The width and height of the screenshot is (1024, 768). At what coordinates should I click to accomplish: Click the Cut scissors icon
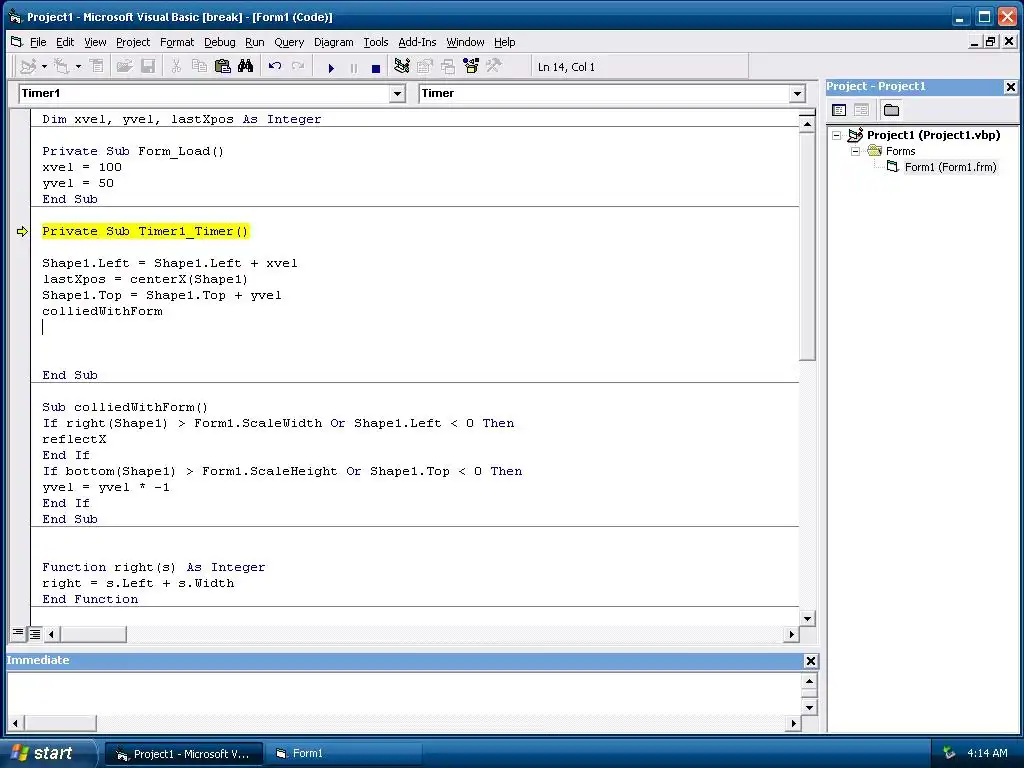[x=176, y=67]
